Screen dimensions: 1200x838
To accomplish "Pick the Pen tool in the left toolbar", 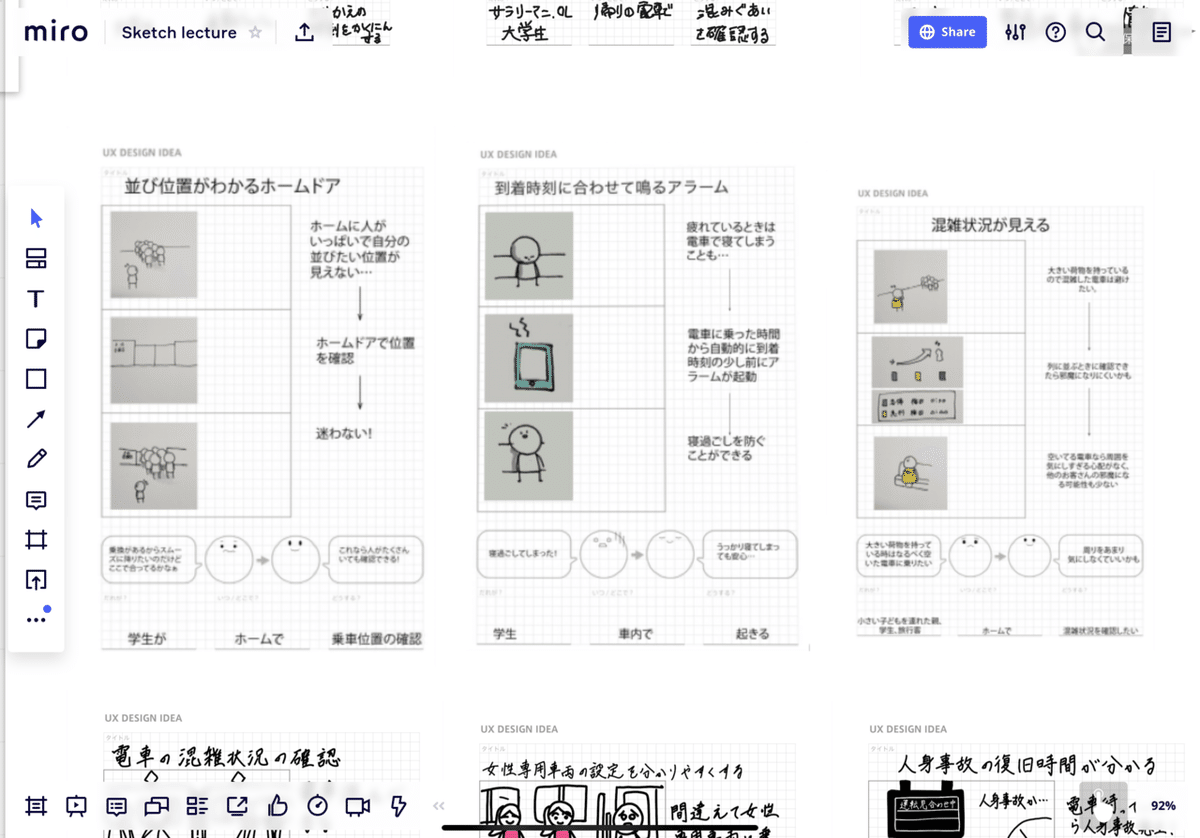I will click(35, 458).
